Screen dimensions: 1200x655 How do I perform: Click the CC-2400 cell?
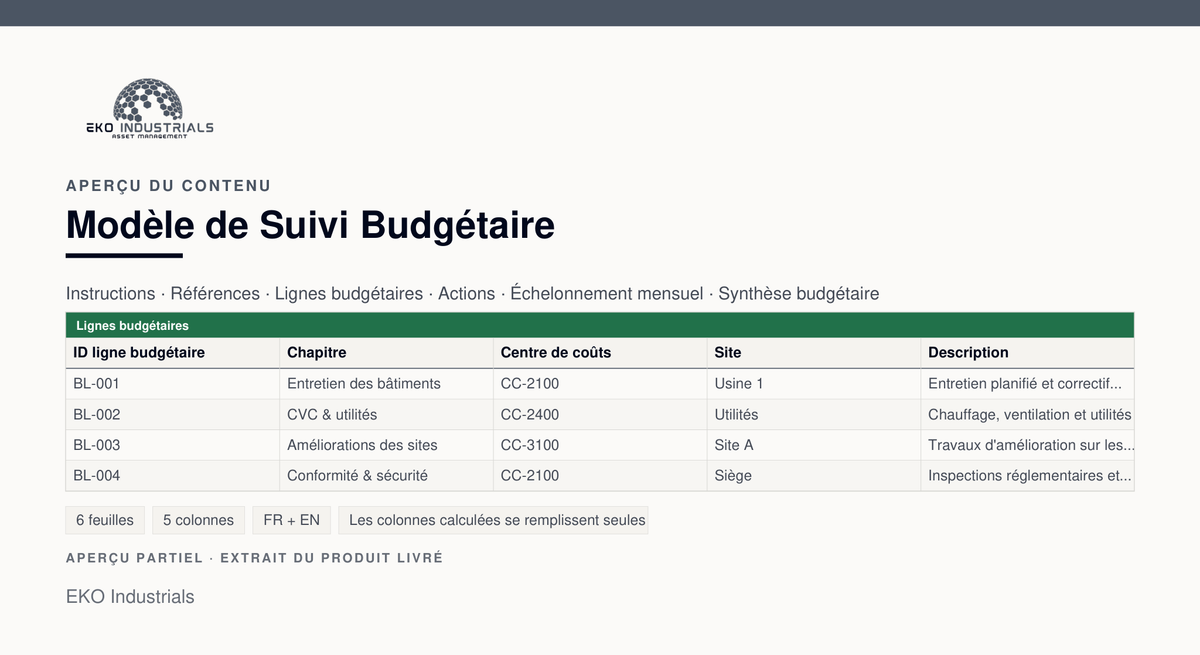click(x=601, y=415)
